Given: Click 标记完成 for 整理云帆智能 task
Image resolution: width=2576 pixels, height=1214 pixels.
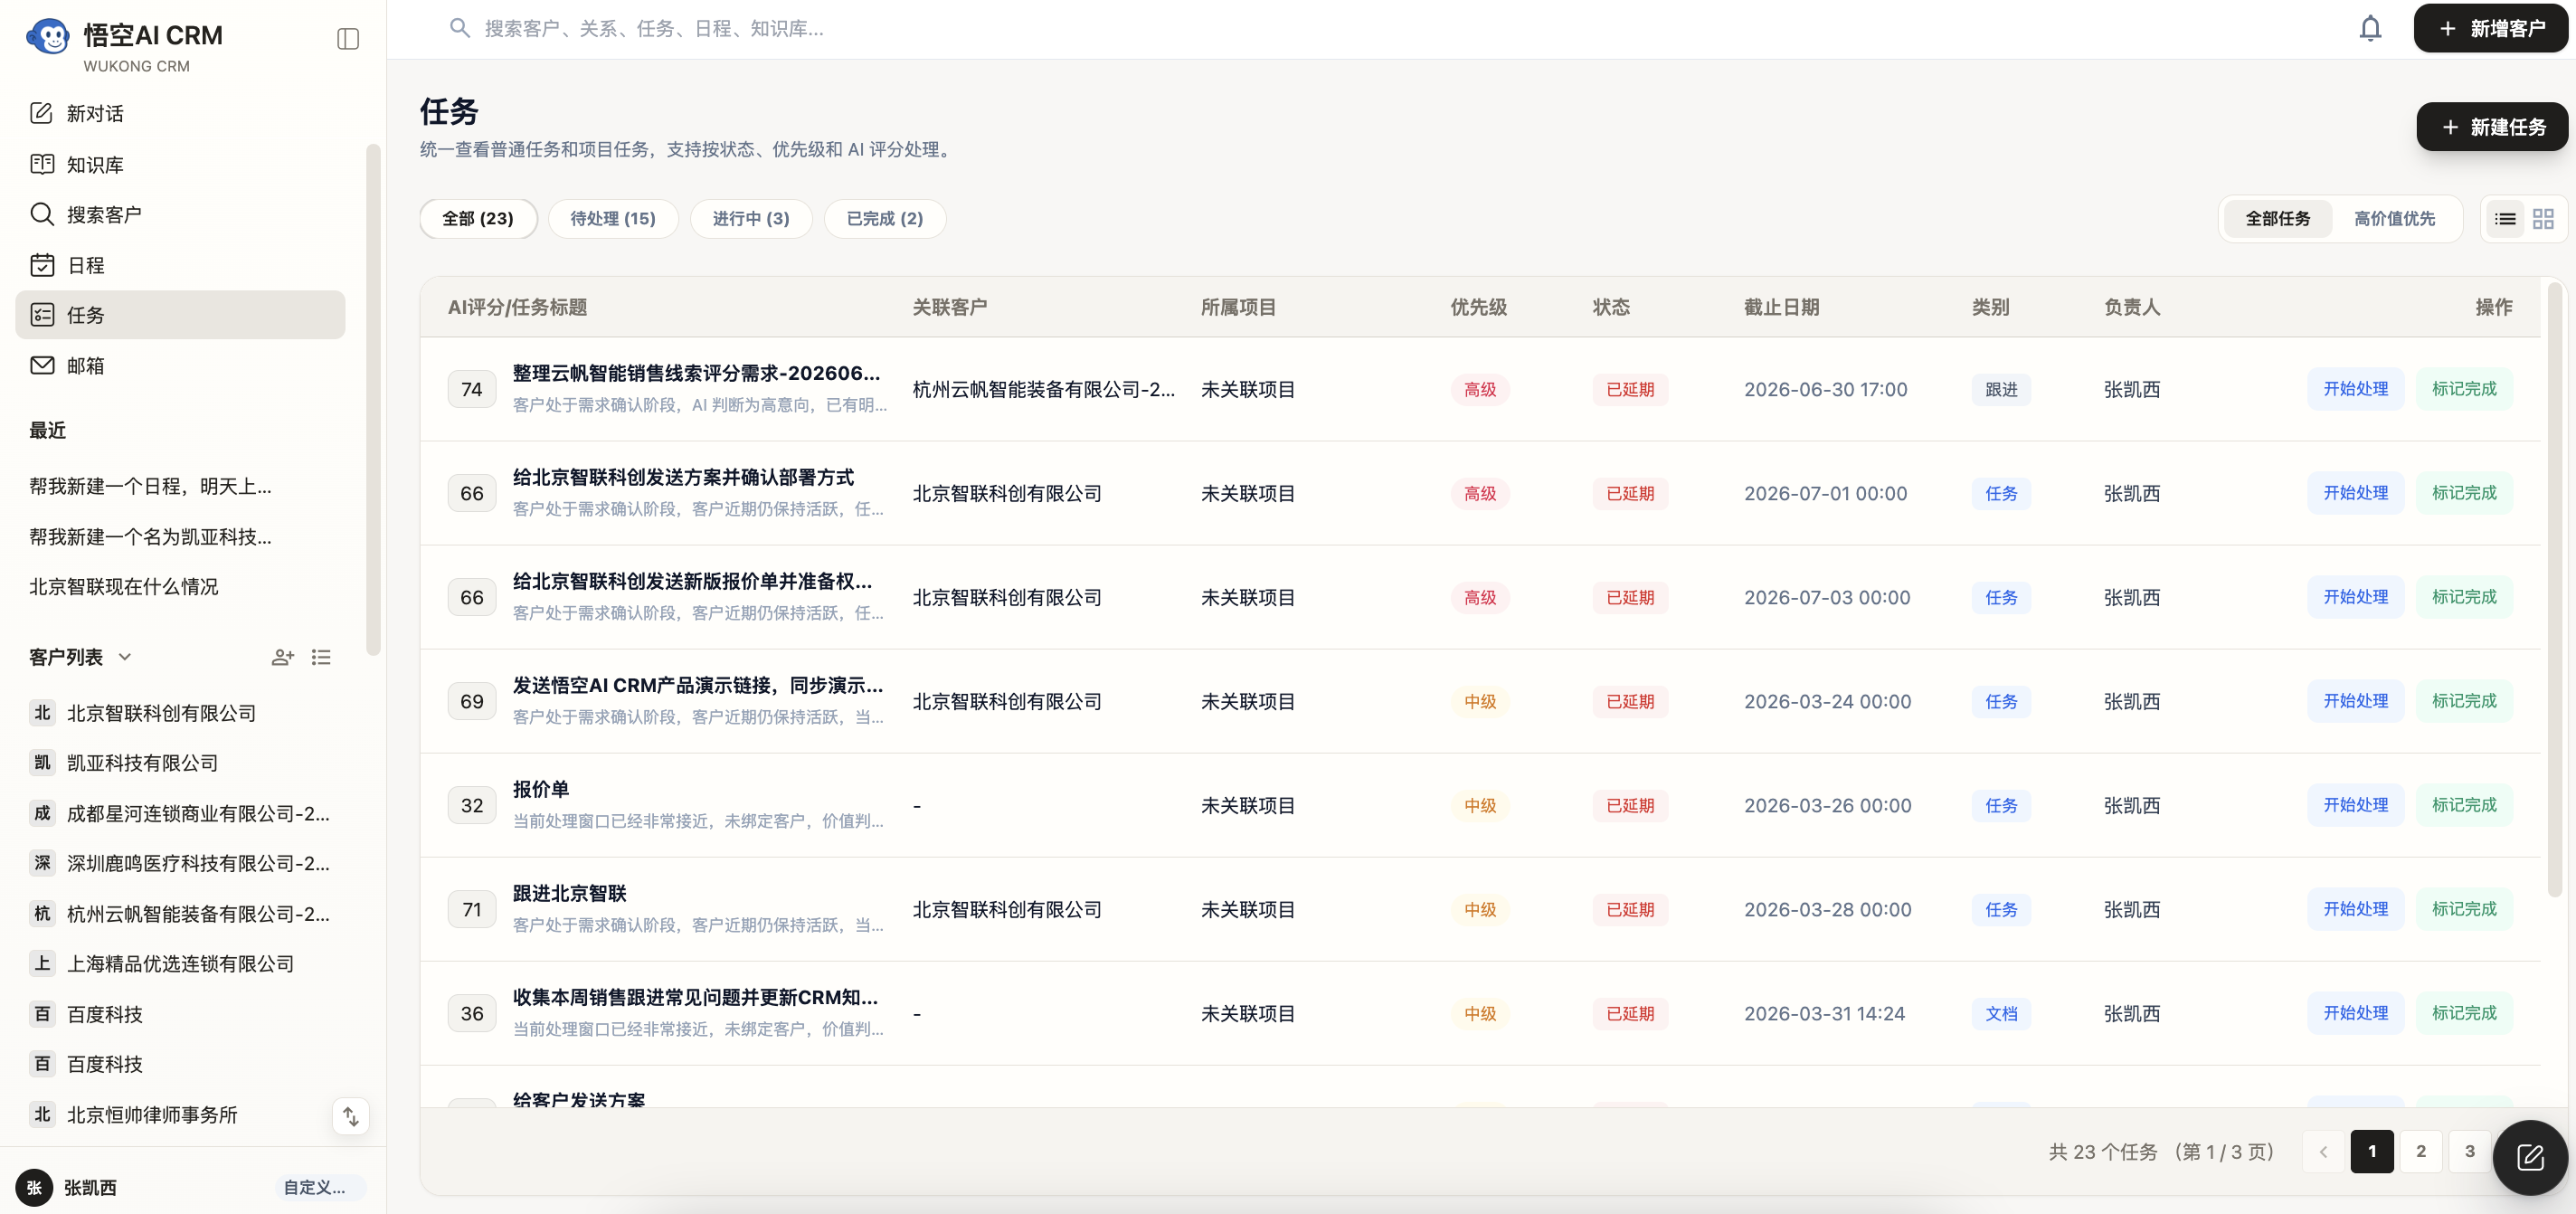Looking at the screenshot, I should [2464, 389].
